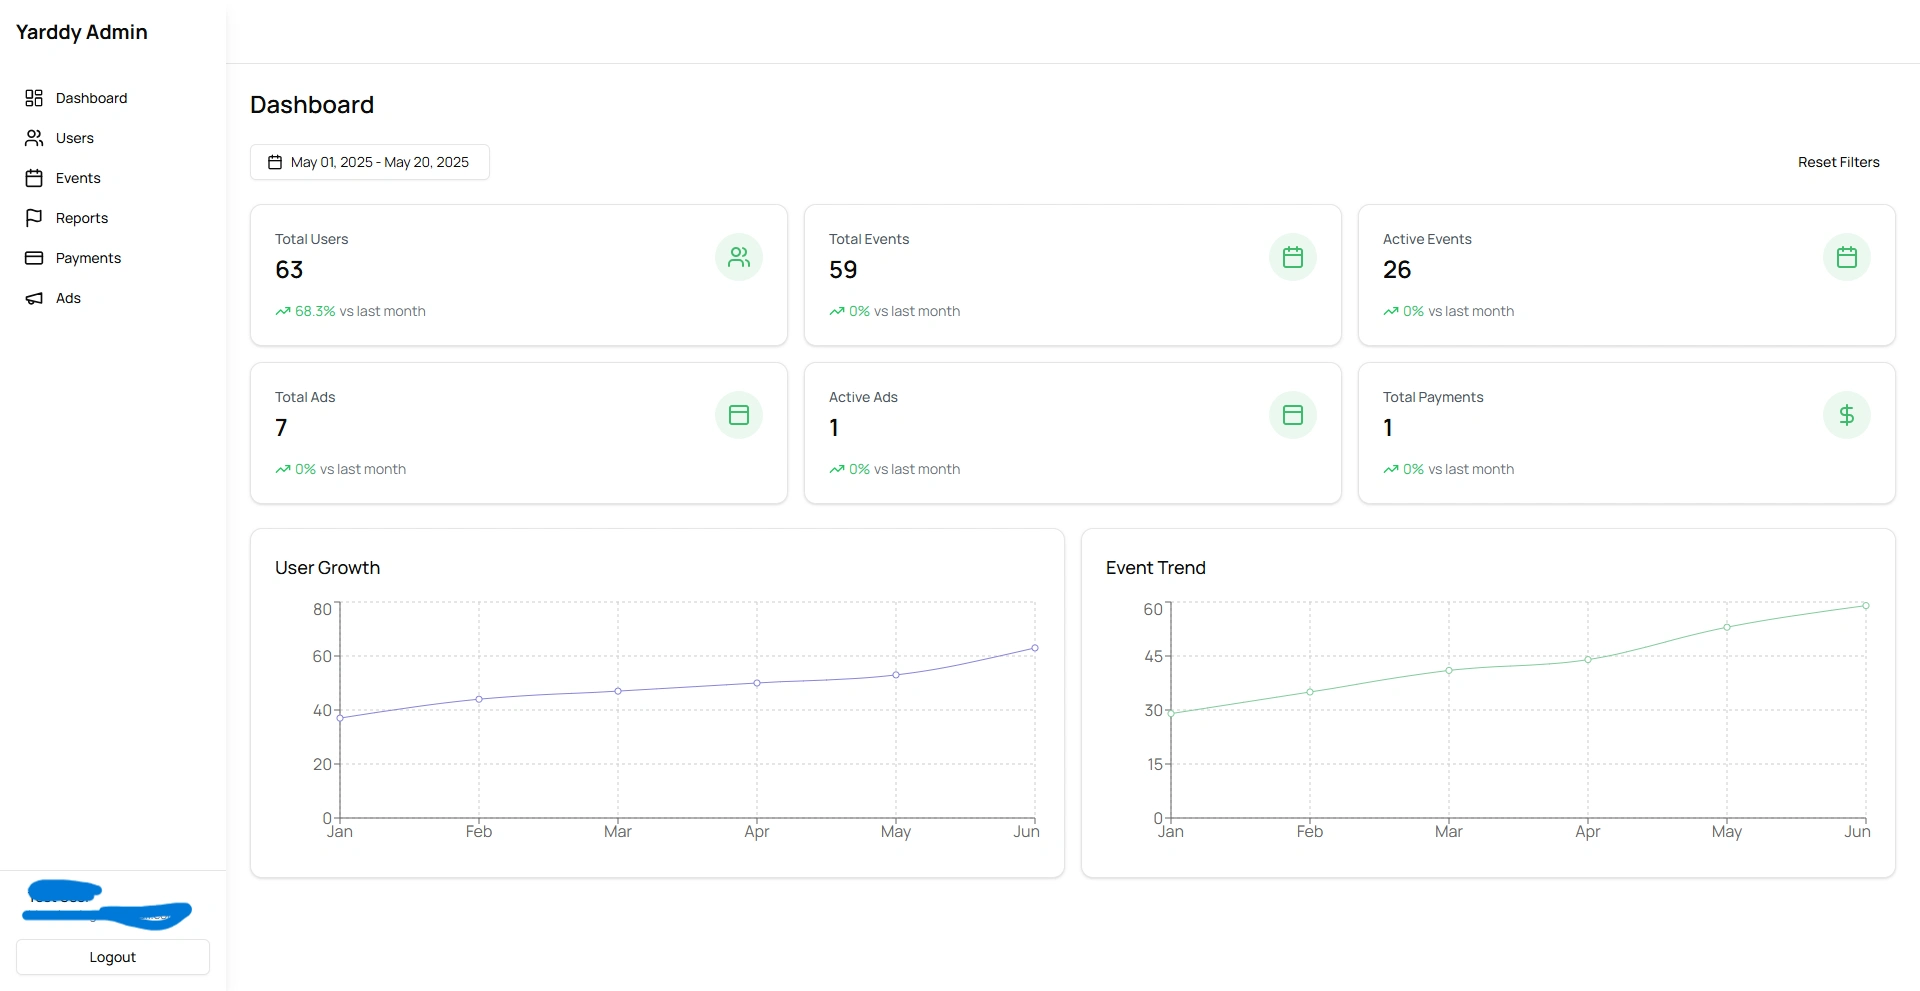
Task: Click the window icon on Active Ads card
Action: coord(1293,415)
